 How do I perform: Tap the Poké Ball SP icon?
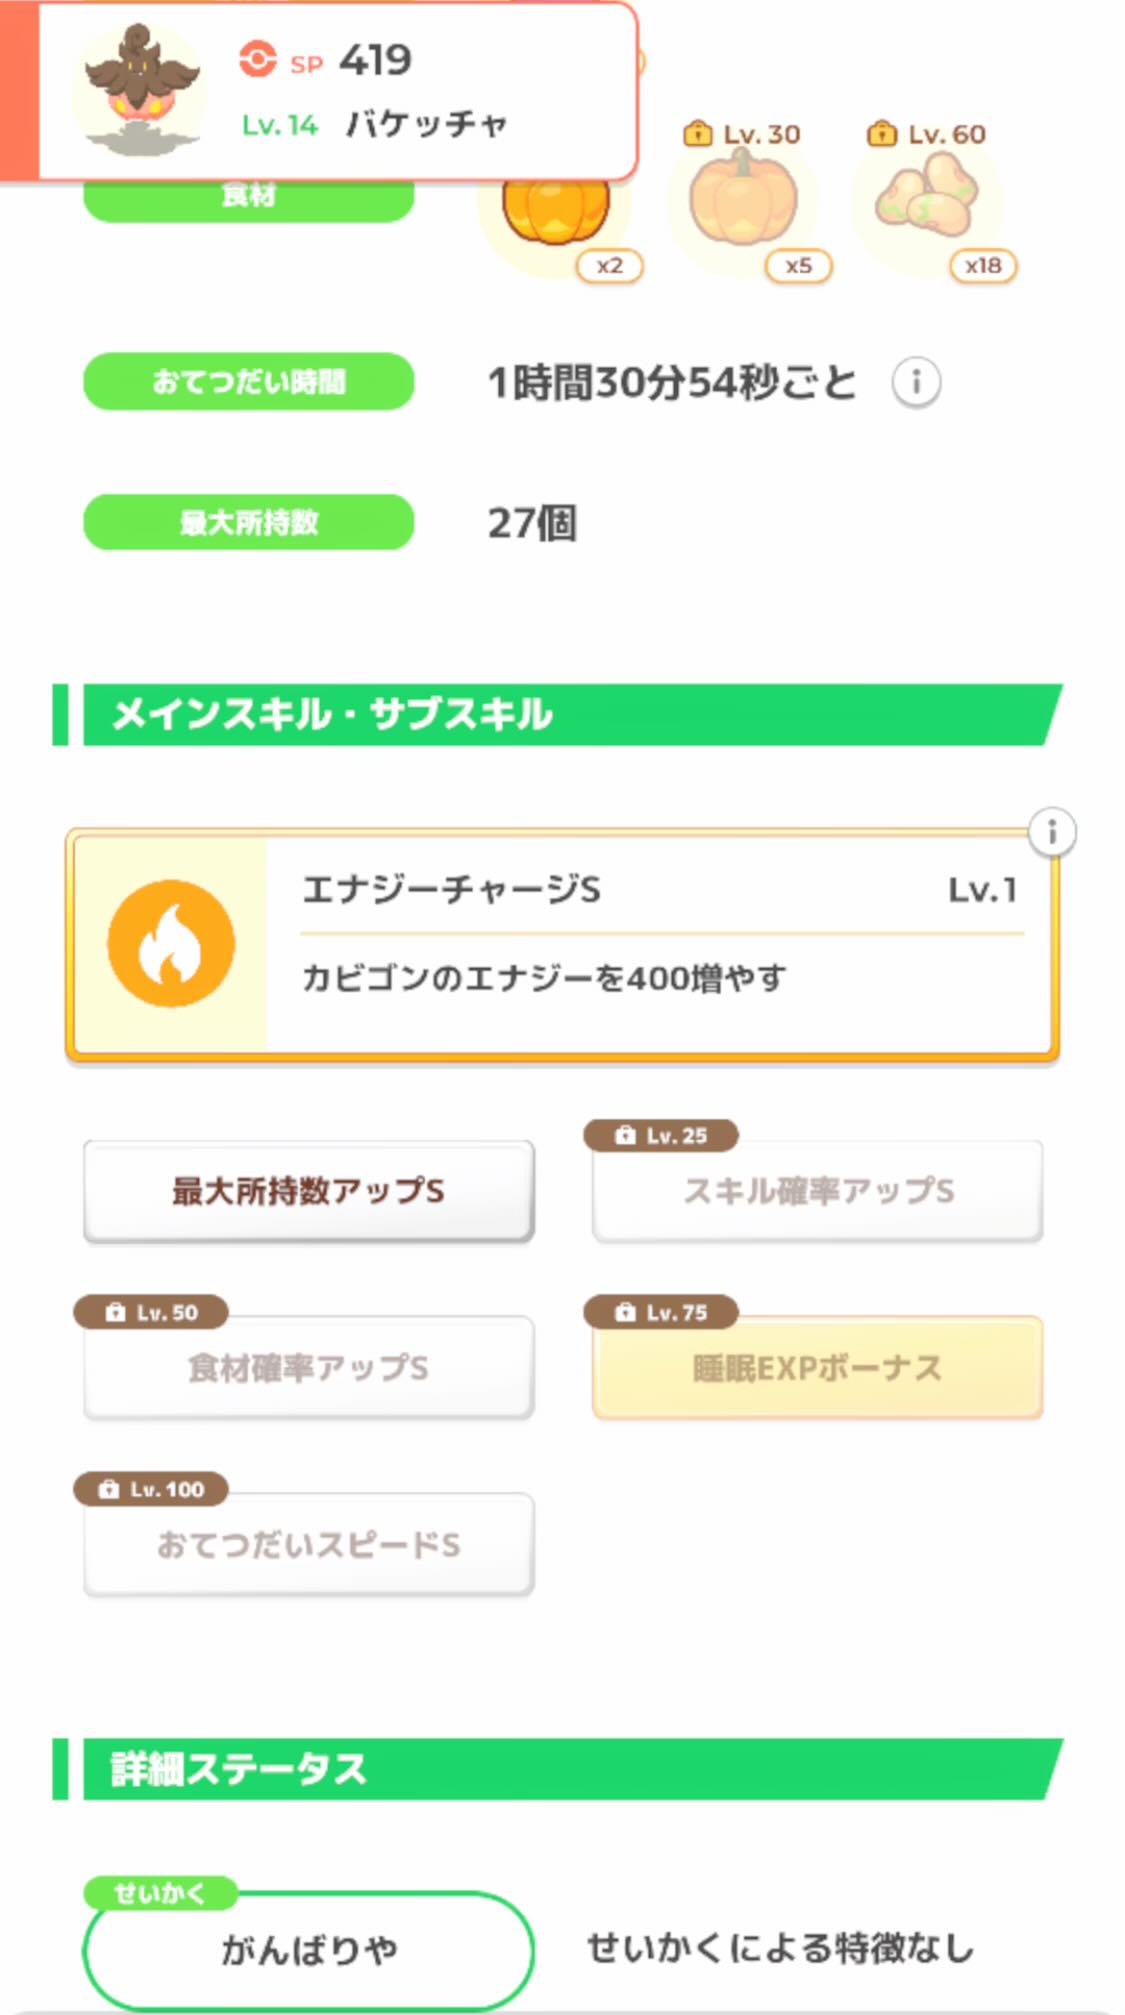[258, 59]
